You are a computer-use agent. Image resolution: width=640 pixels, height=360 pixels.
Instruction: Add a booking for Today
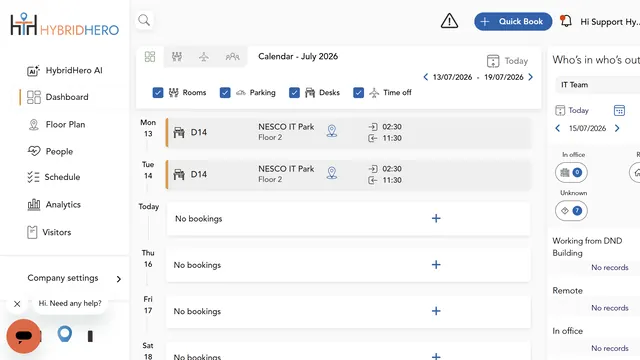pyautogui.click(x=436, y=218)
